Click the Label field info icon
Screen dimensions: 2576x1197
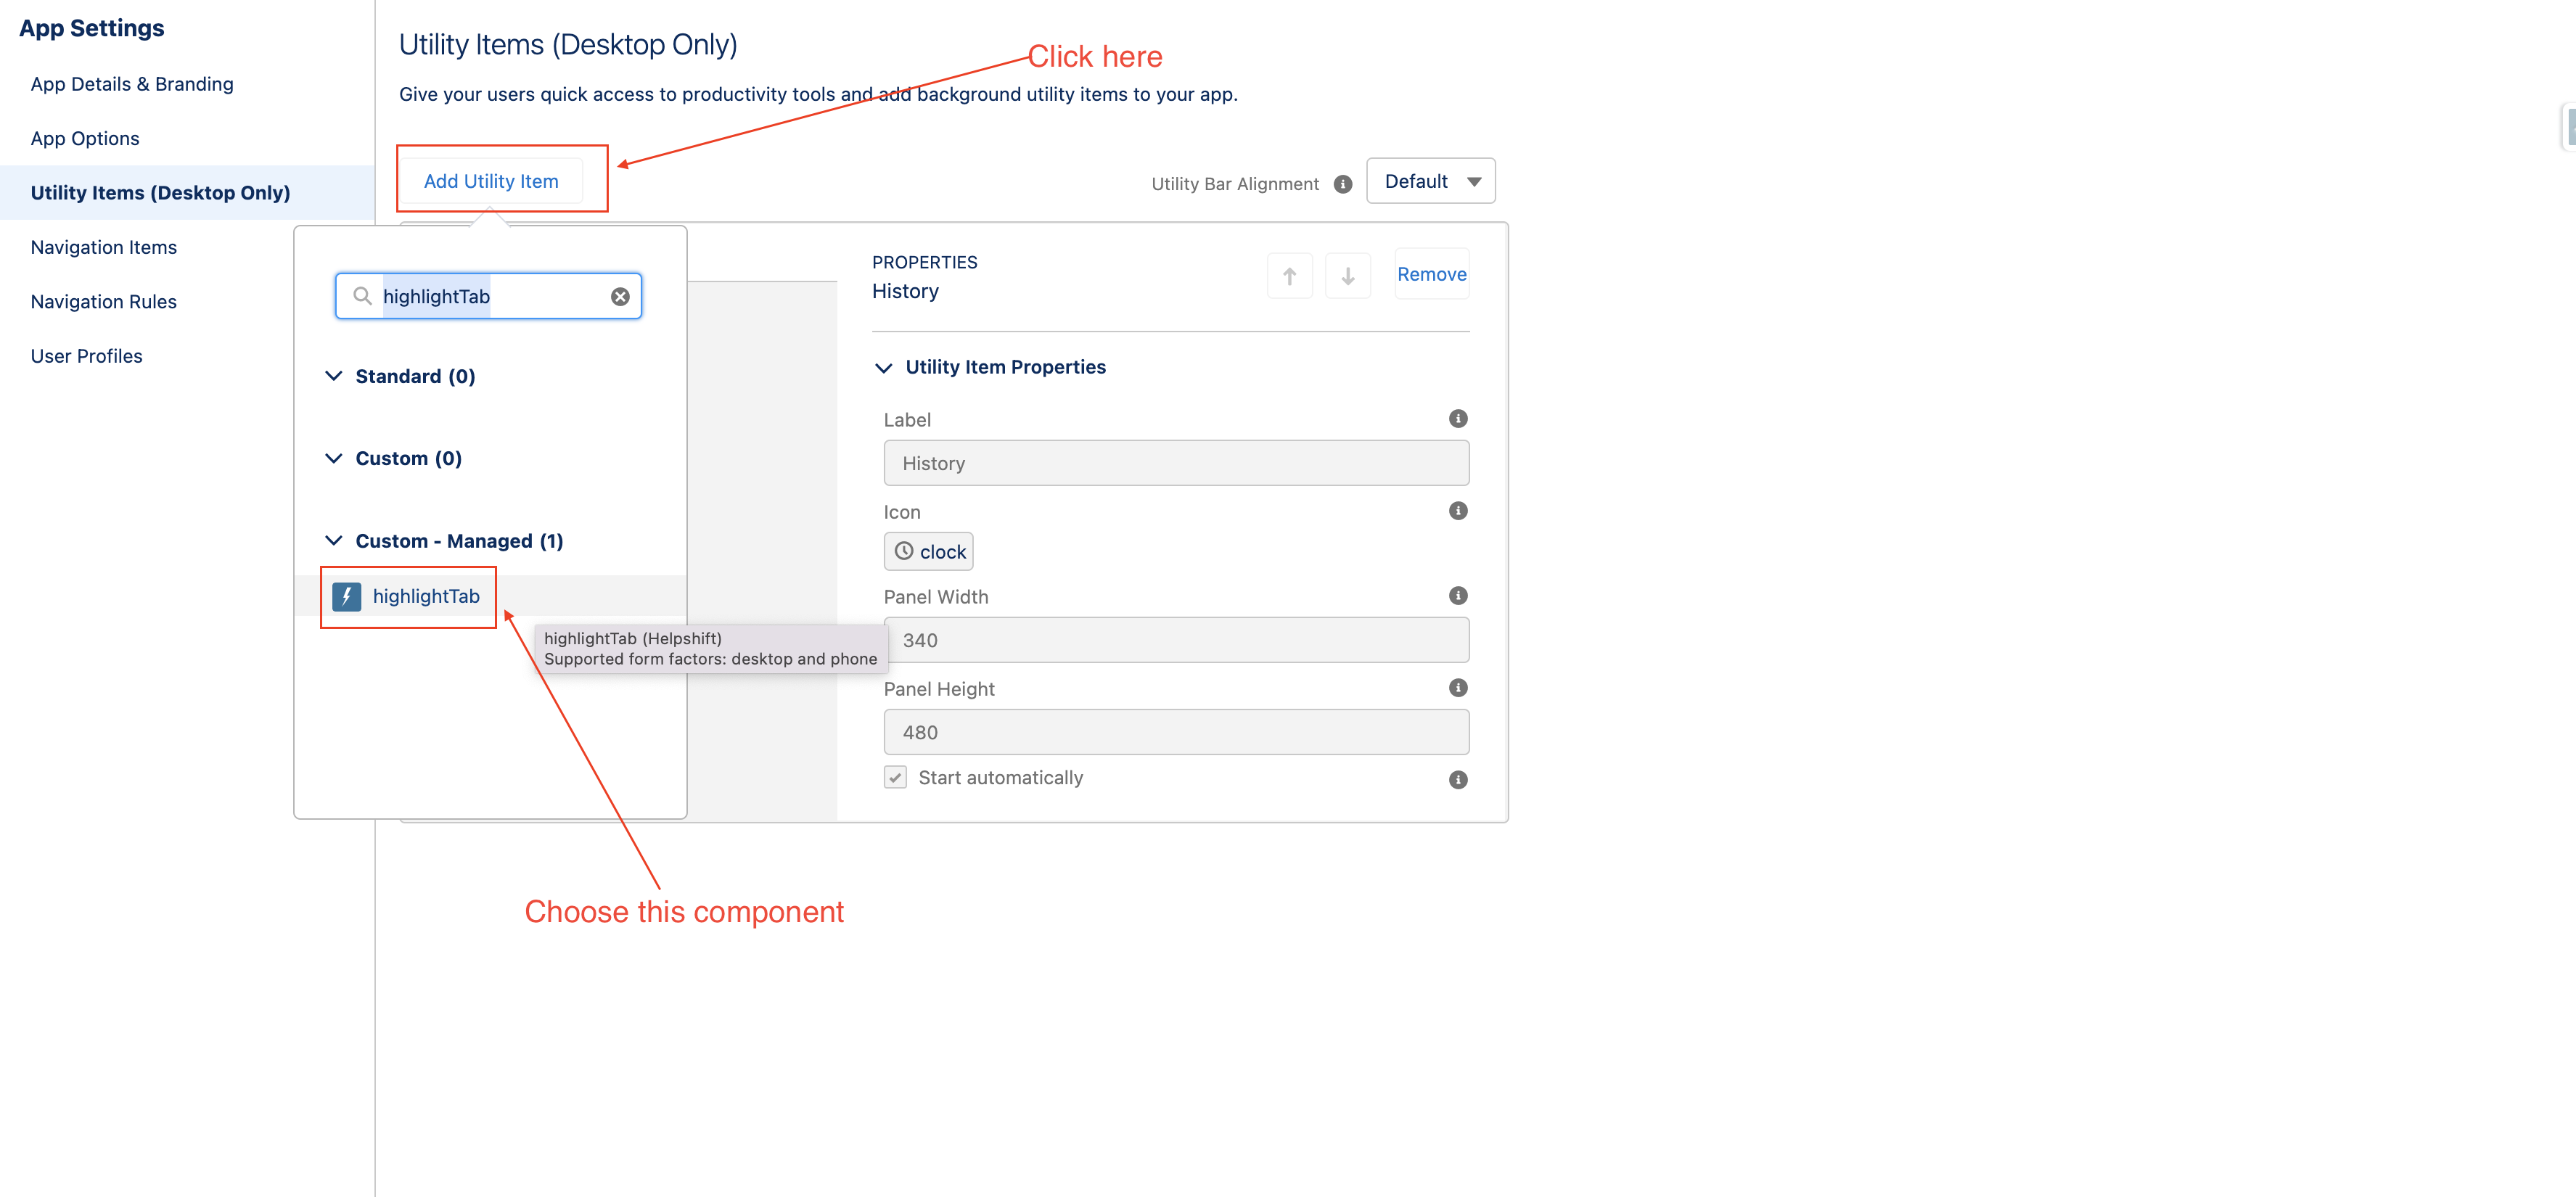tap(1458, 419)
